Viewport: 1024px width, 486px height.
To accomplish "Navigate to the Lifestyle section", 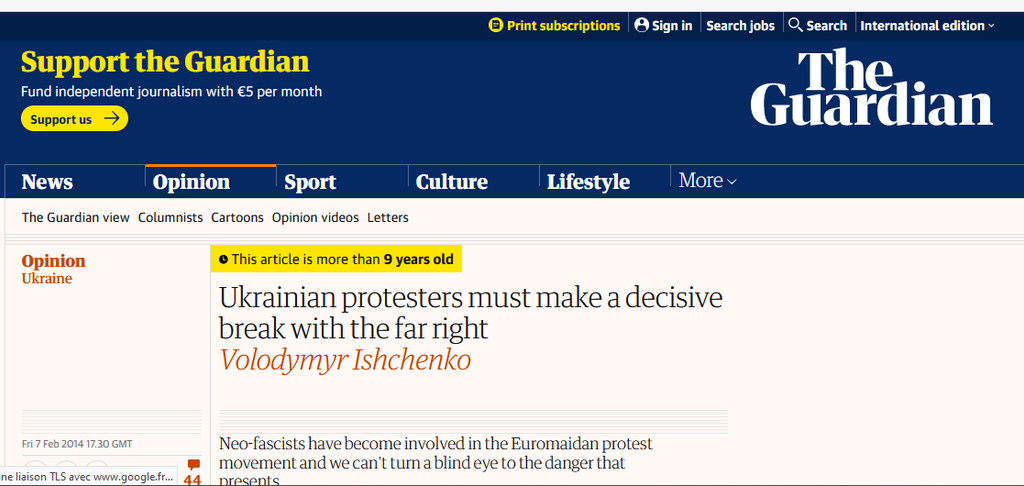I will (588, 182).
